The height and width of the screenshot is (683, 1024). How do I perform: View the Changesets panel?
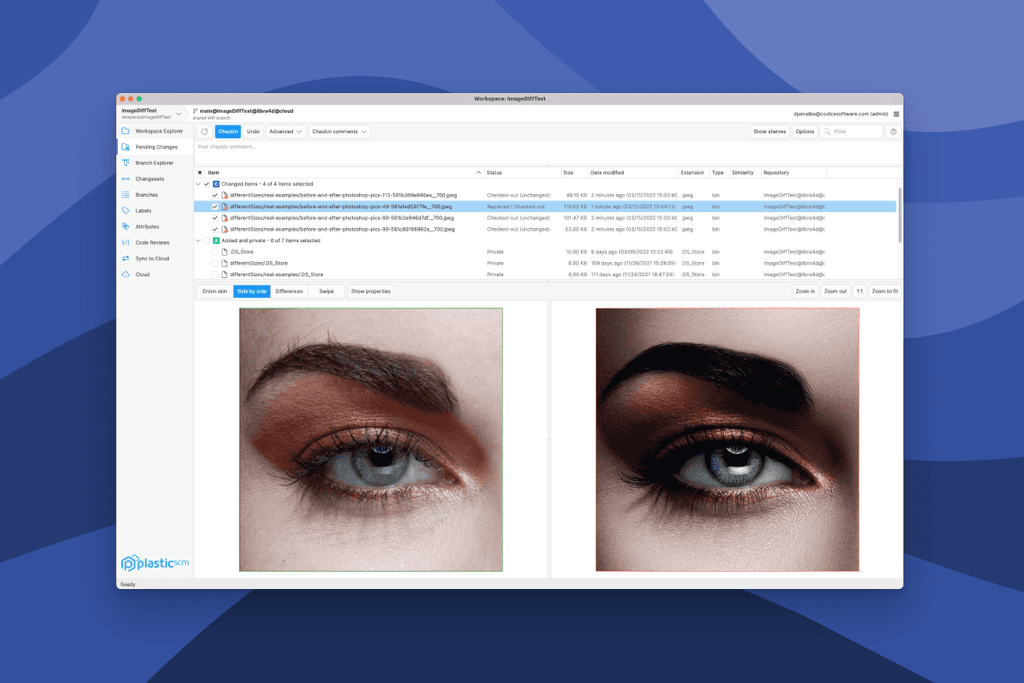coord(153,179)
